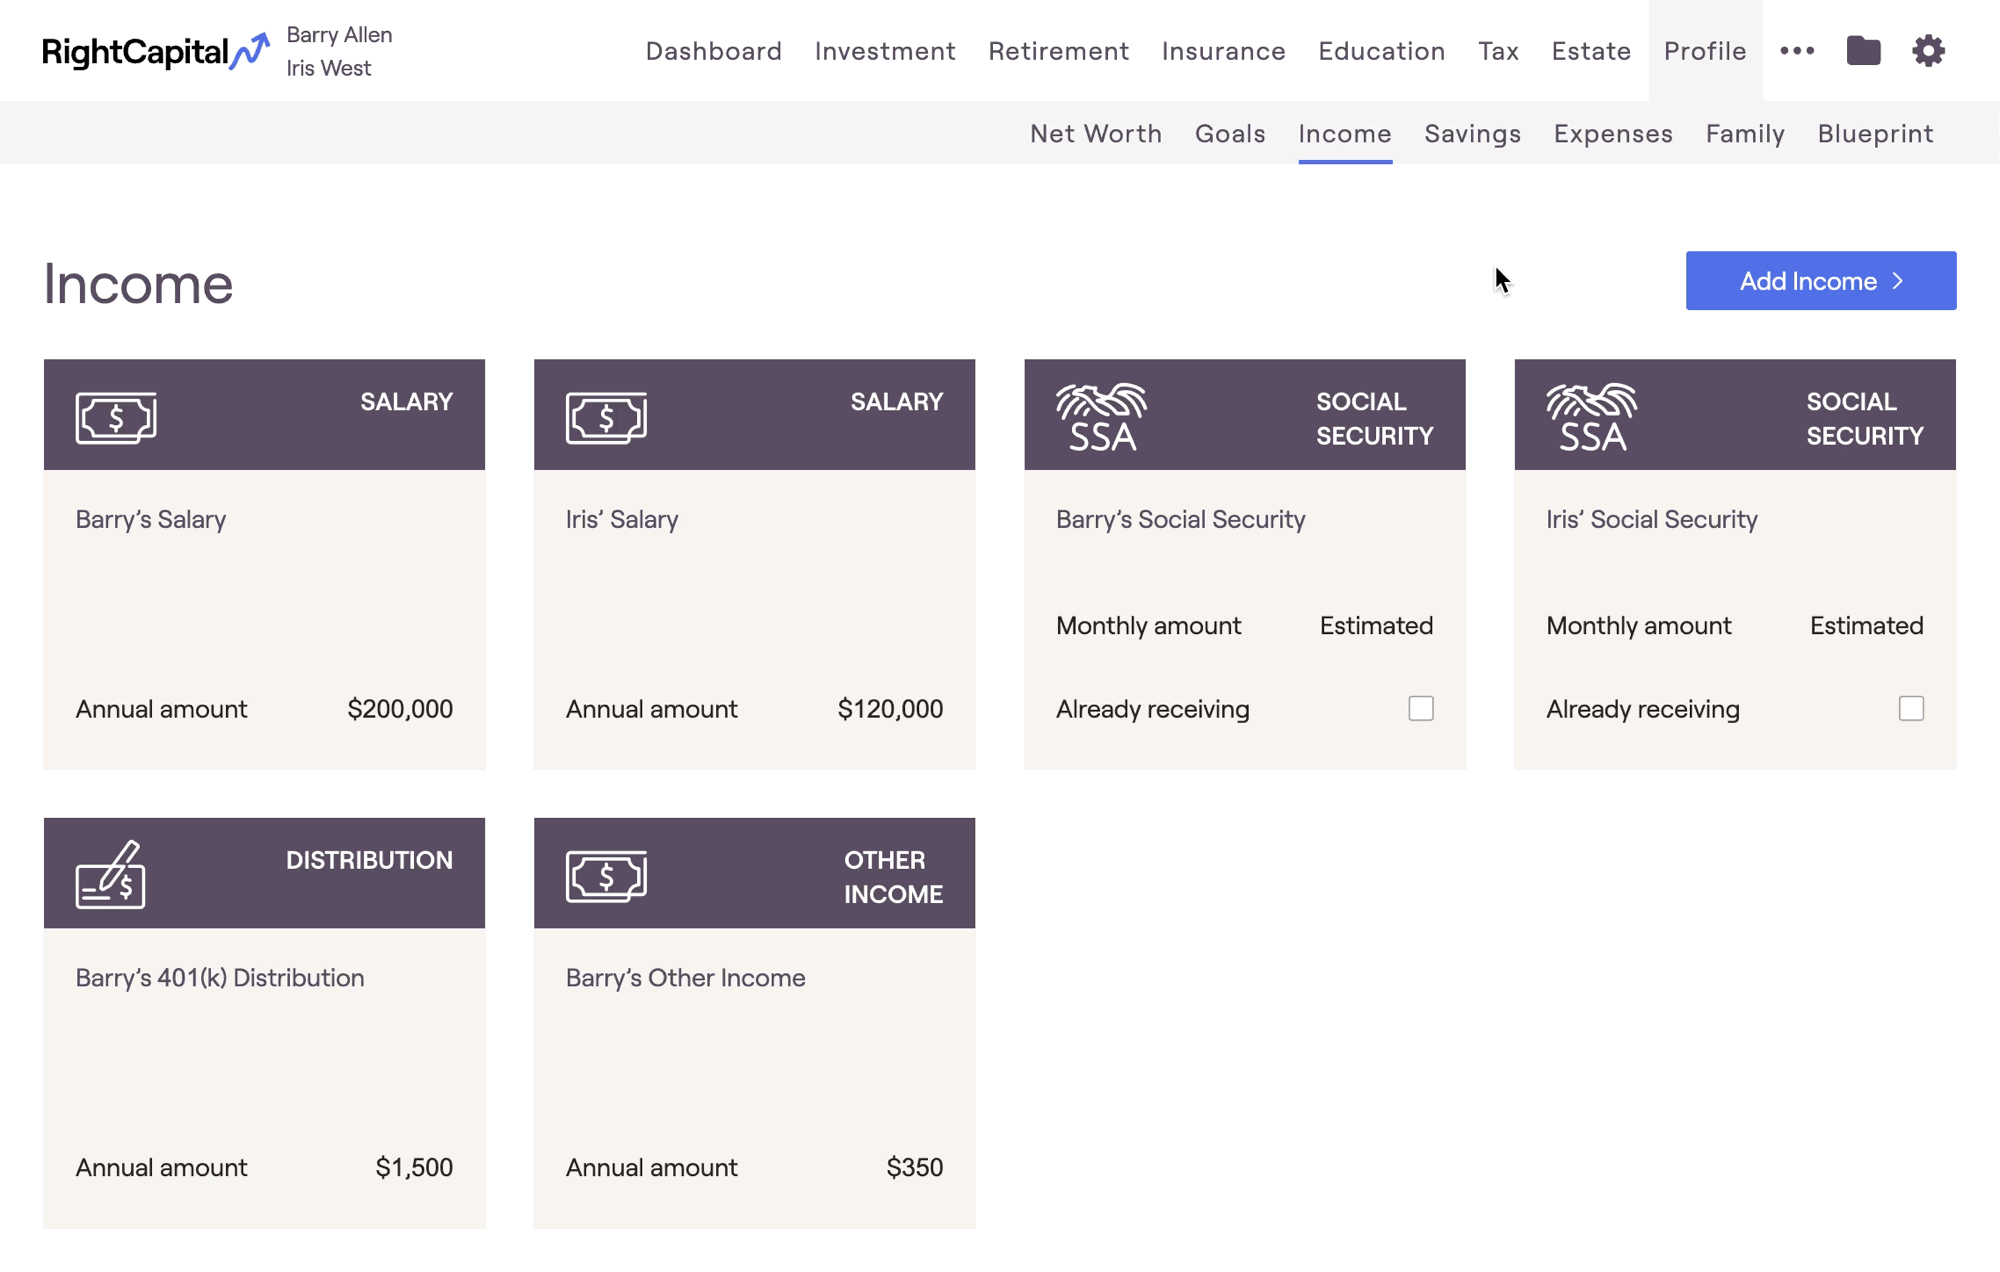This screenshot has height=1272, width=2000.
Task: Click the Add Income chevron arrow
Action: pyautogui.click(x=1897, y=281)
